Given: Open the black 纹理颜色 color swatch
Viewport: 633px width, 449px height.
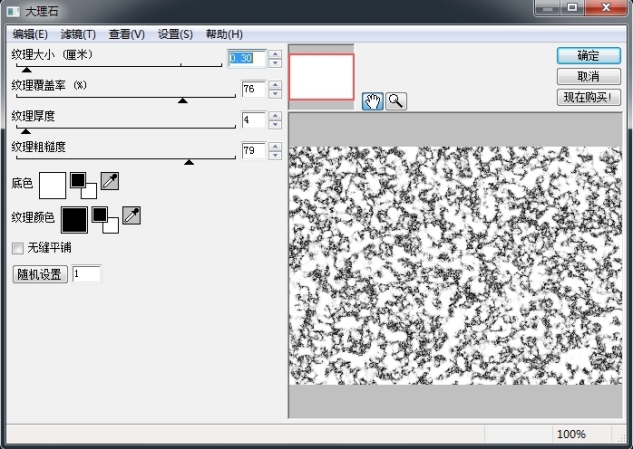Looking at the screenshot, I should tap(74, 219).
